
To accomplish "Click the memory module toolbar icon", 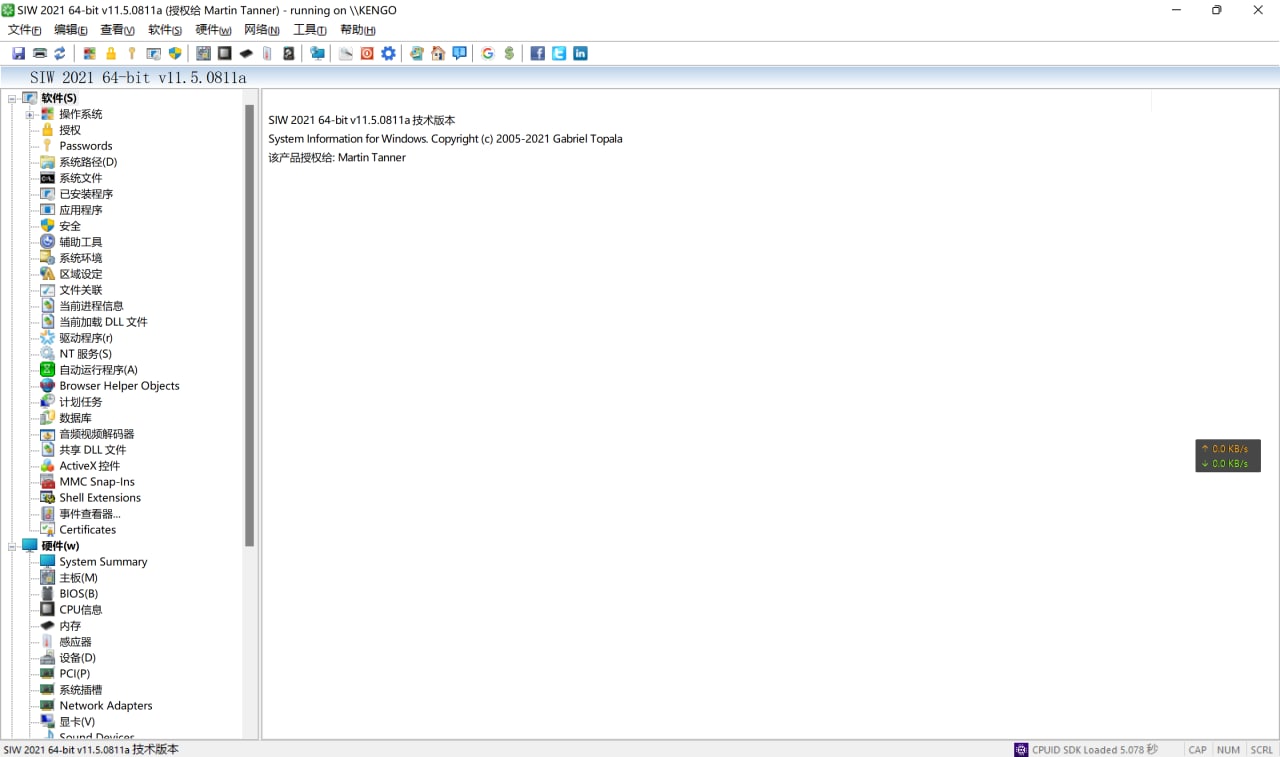I will 246,54.
